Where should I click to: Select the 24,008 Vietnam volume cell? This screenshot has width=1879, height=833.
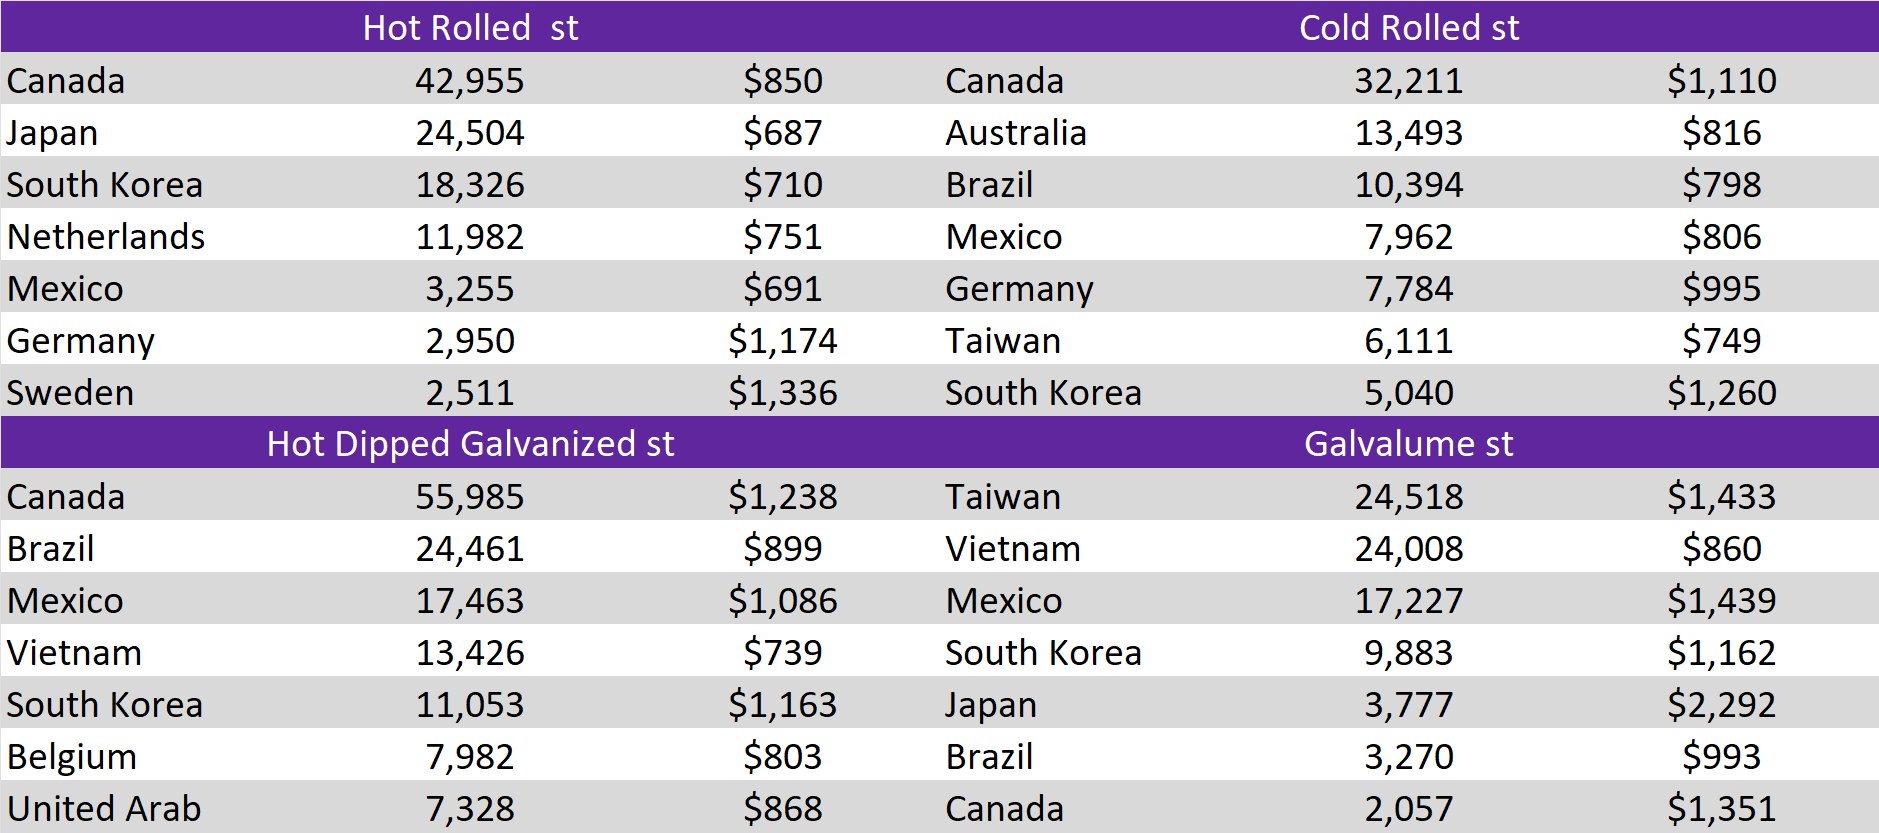point(1408,549)
